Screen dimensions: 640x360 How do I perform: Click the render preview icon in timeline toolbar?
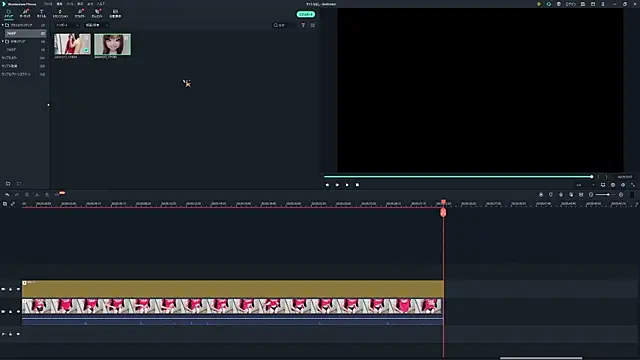pyautogui.click(x=541, y=195)
